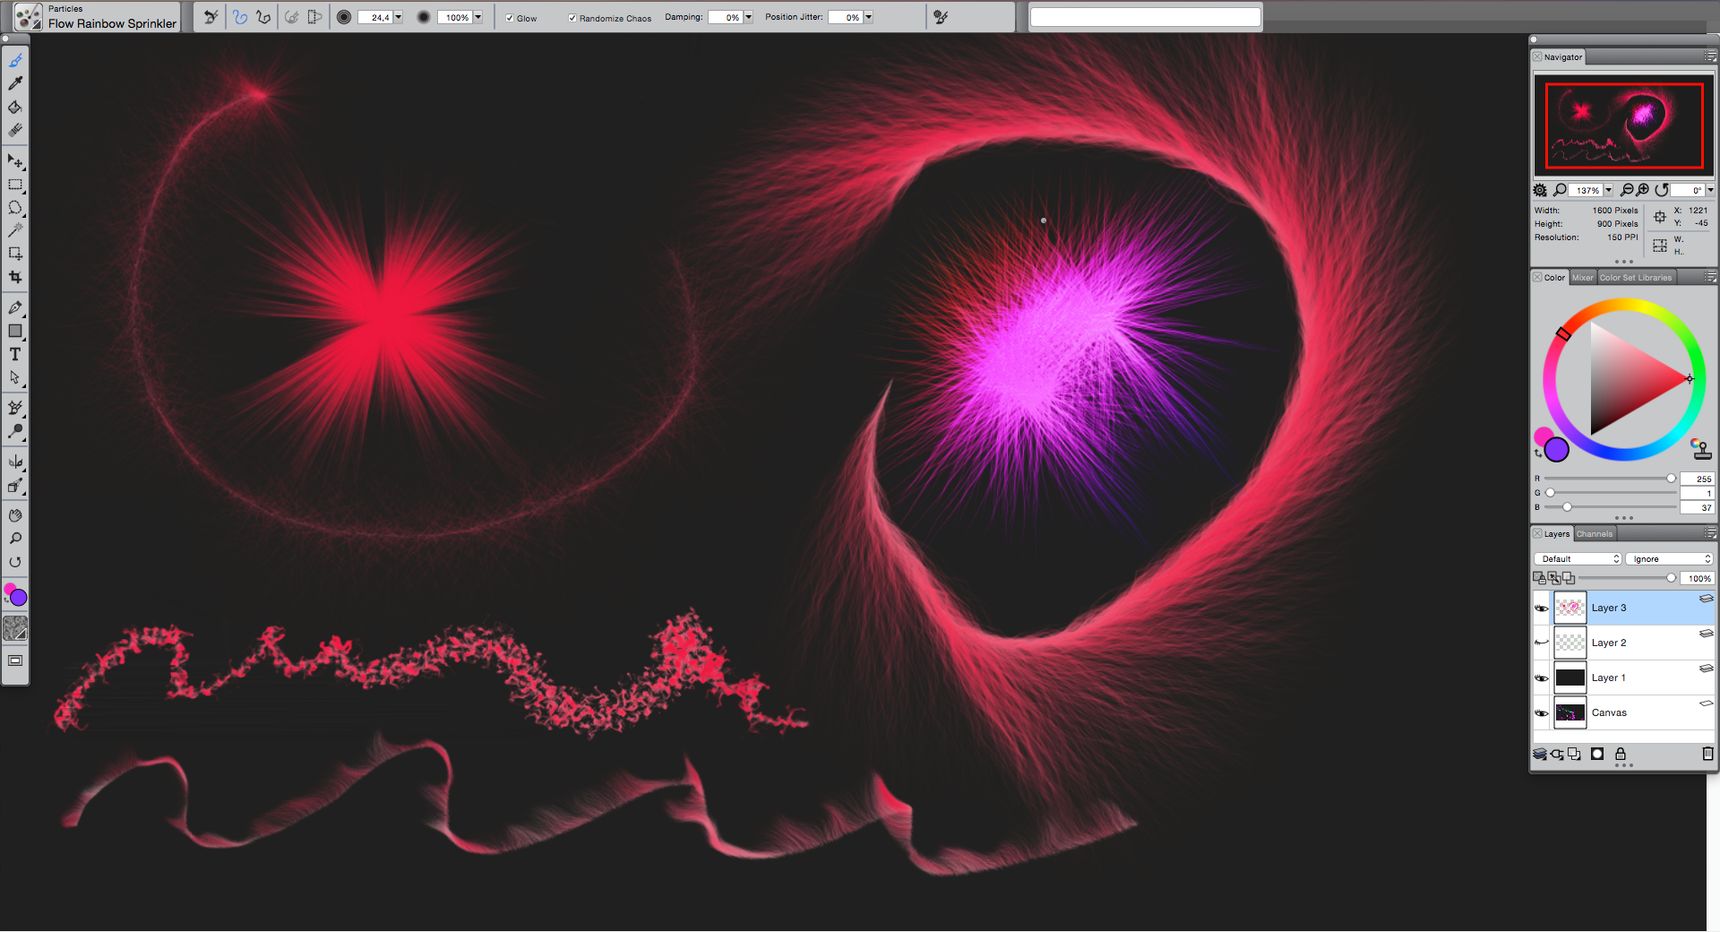Image resolution: width=1720 pixels, height=932 pixels.
Task: Select the Rectangular Shape tool
Action: pos(15,331)
